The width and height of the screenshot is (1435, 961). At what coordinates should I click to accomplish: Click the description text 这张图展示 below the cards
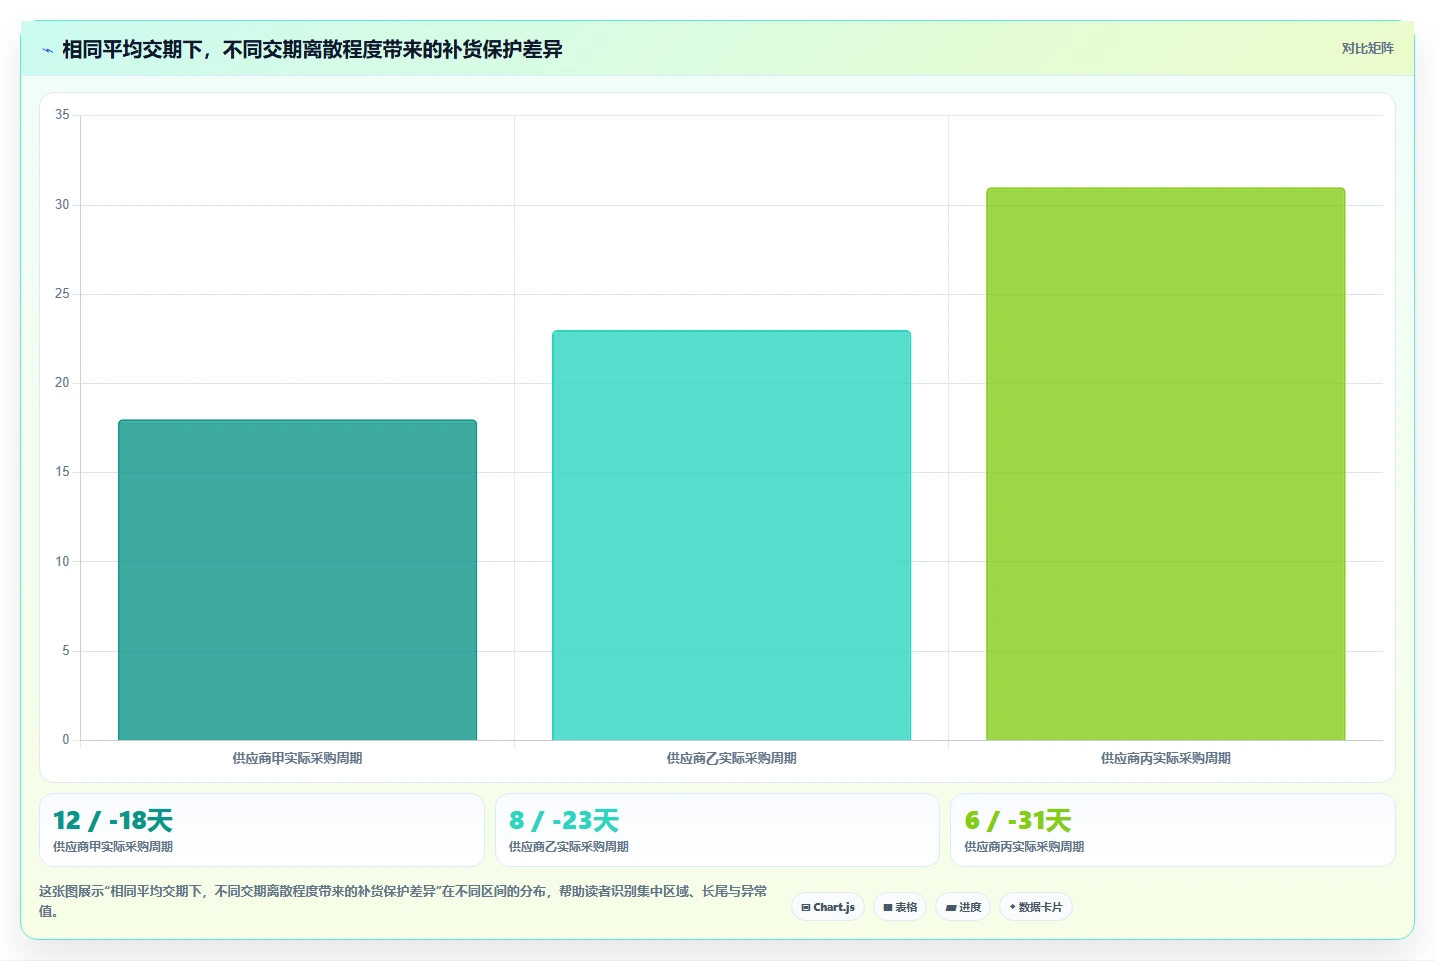403,901
